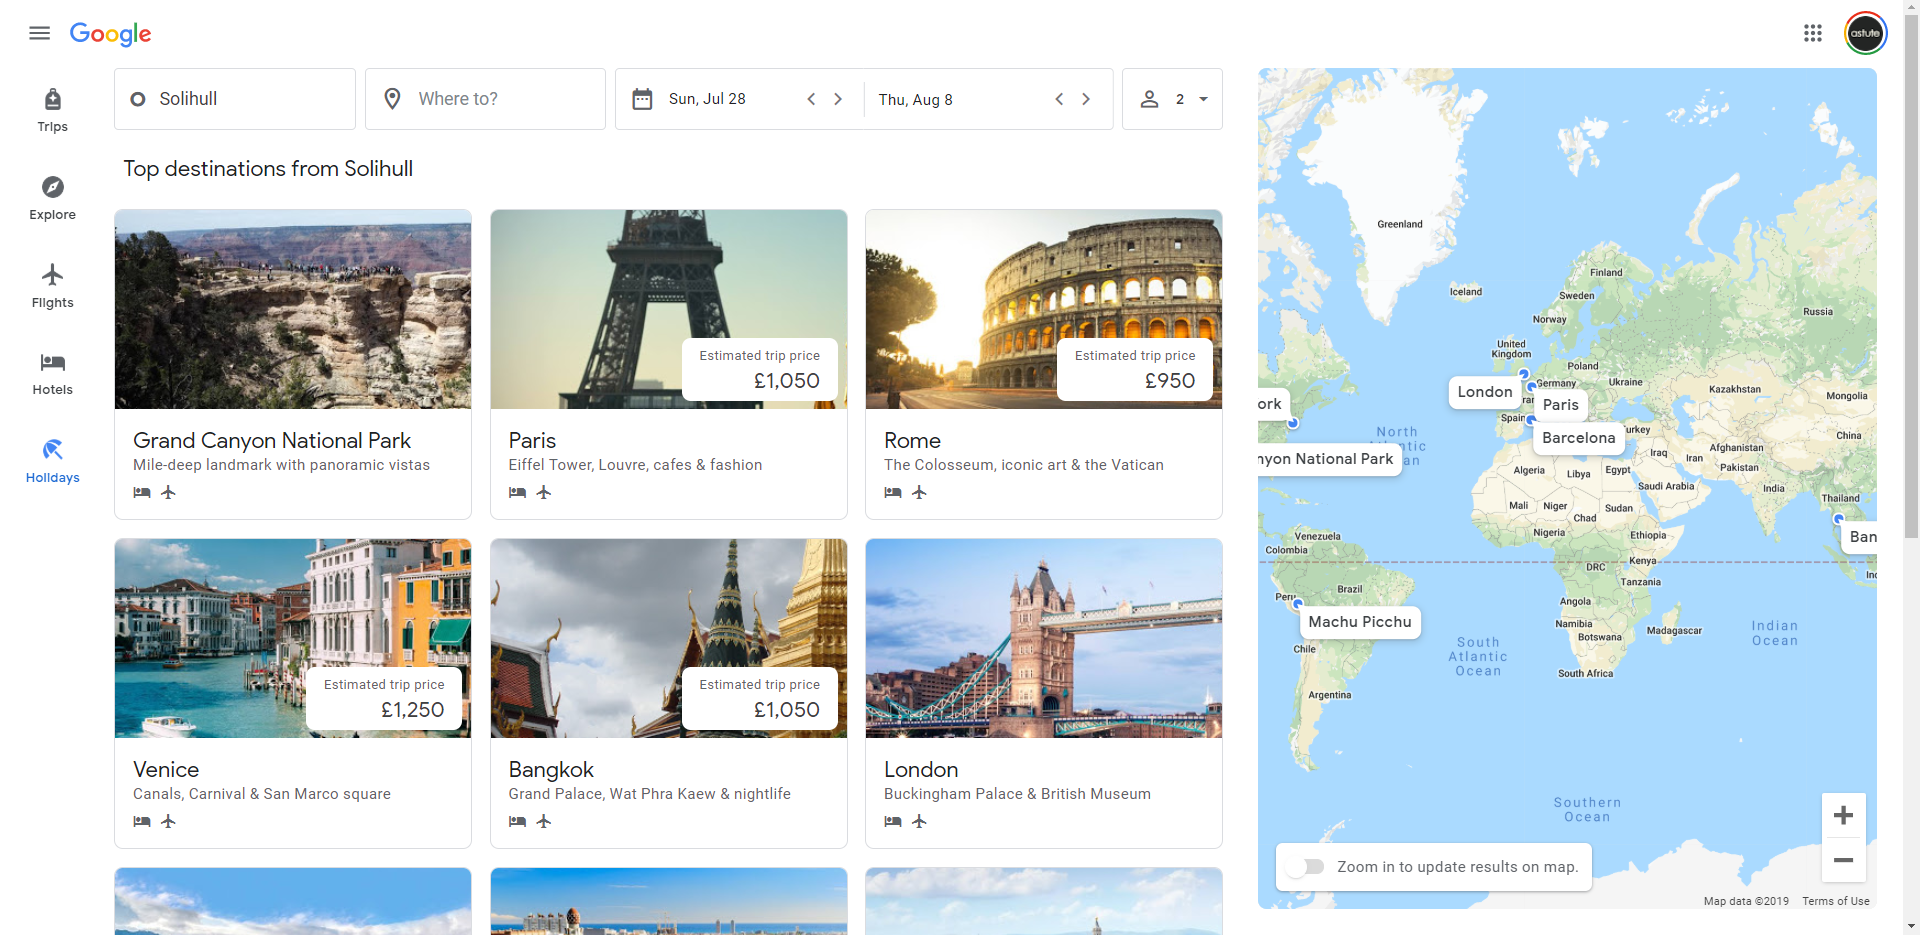The image size is (1920, 935).
Task: Move return date Thu, Aug 8 back
Action: click(1059, 99)
